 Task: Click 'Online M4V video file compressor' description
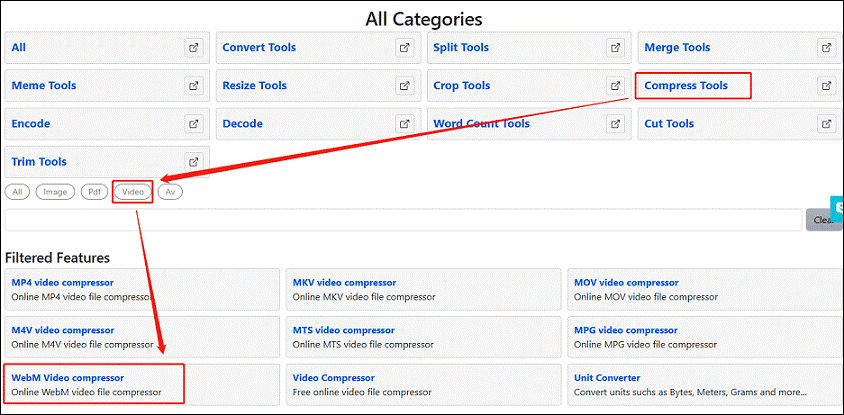pos(82,344)
